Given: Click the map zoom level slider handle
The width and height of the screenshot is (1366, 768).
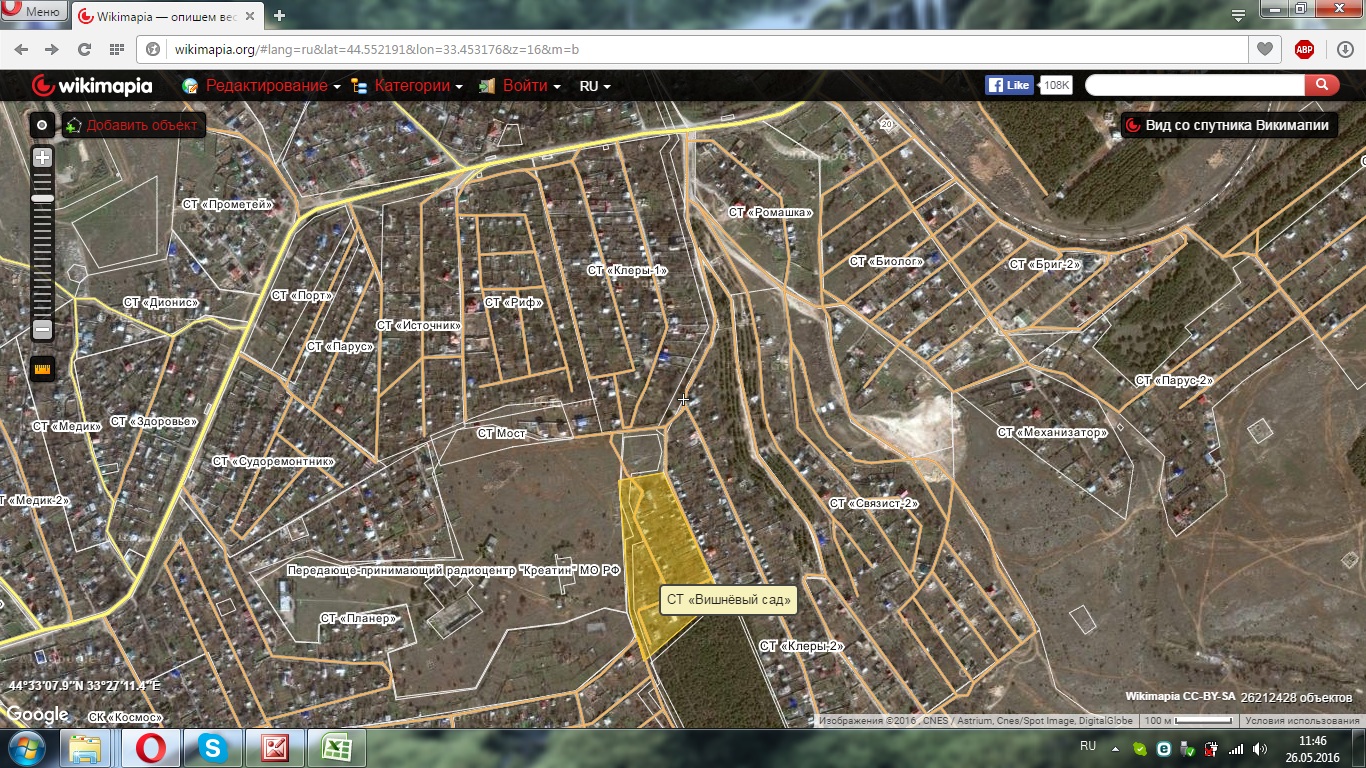Looking at the screenshot, I should (x=42, y=198).
